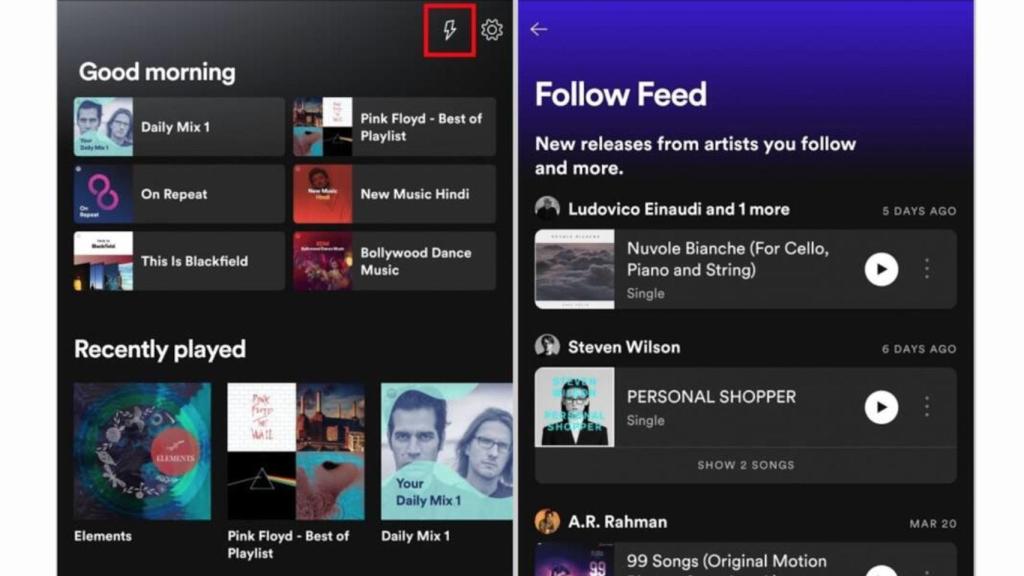
Task: Open New Music Hindi shortcut tile
Action: click(394, 194)
